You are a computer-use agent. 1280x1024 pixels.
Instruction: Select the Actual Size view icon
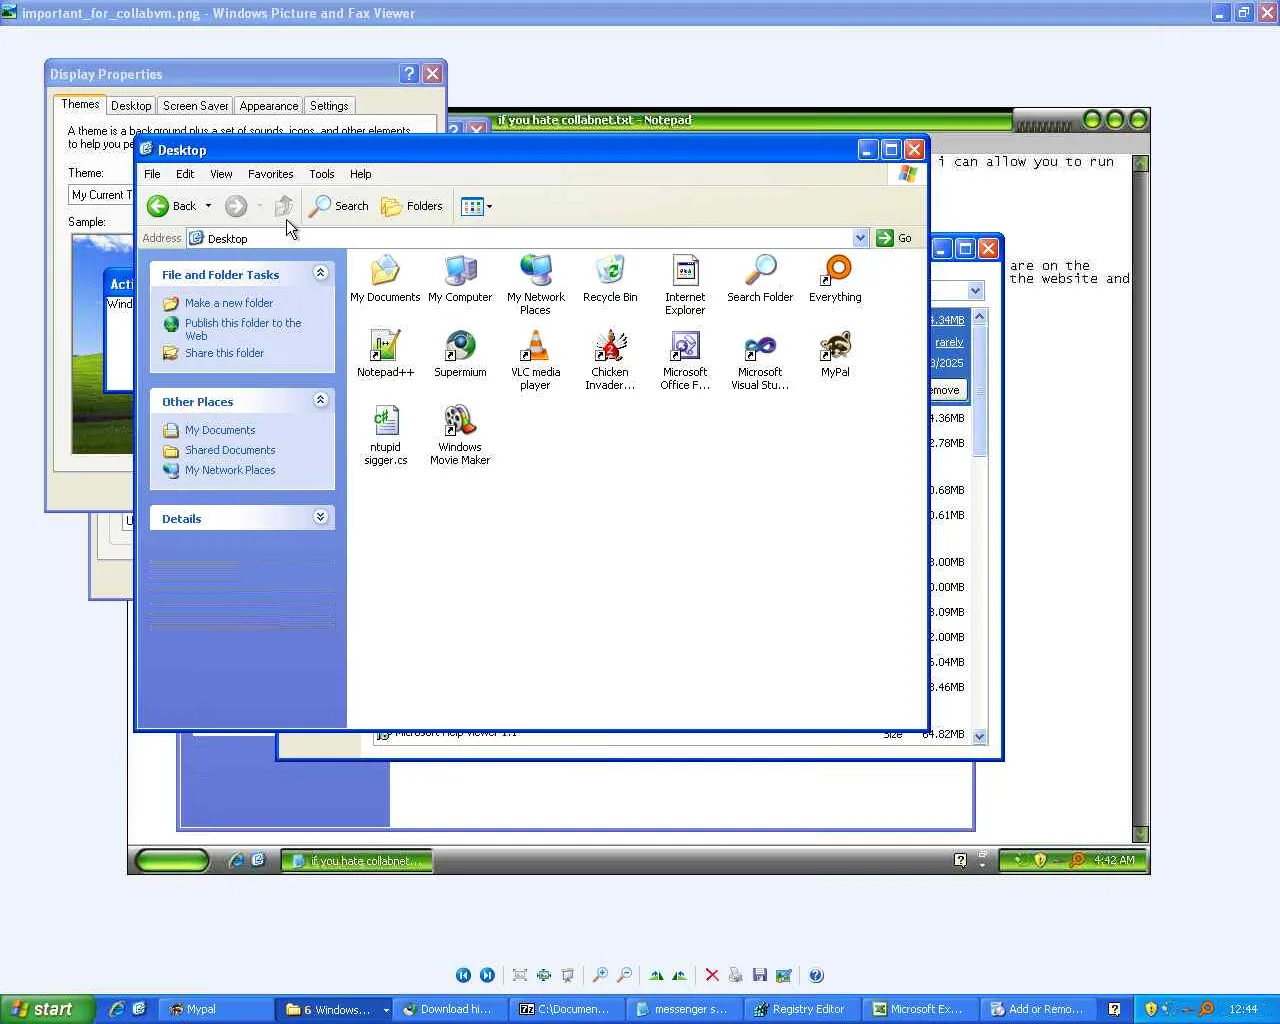tap(544, 975)
